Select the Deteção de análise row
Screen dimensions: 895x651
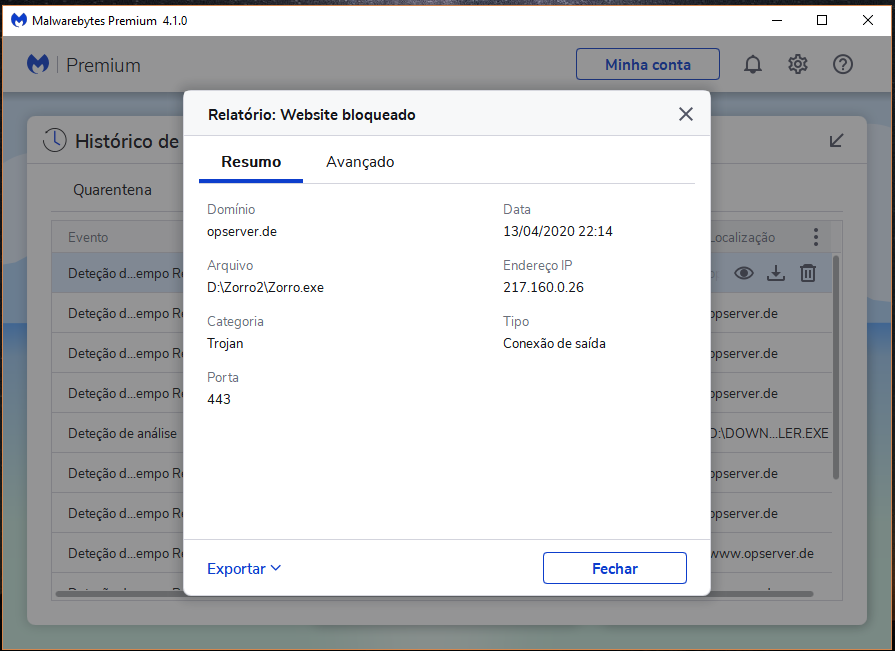click(122, 433)
